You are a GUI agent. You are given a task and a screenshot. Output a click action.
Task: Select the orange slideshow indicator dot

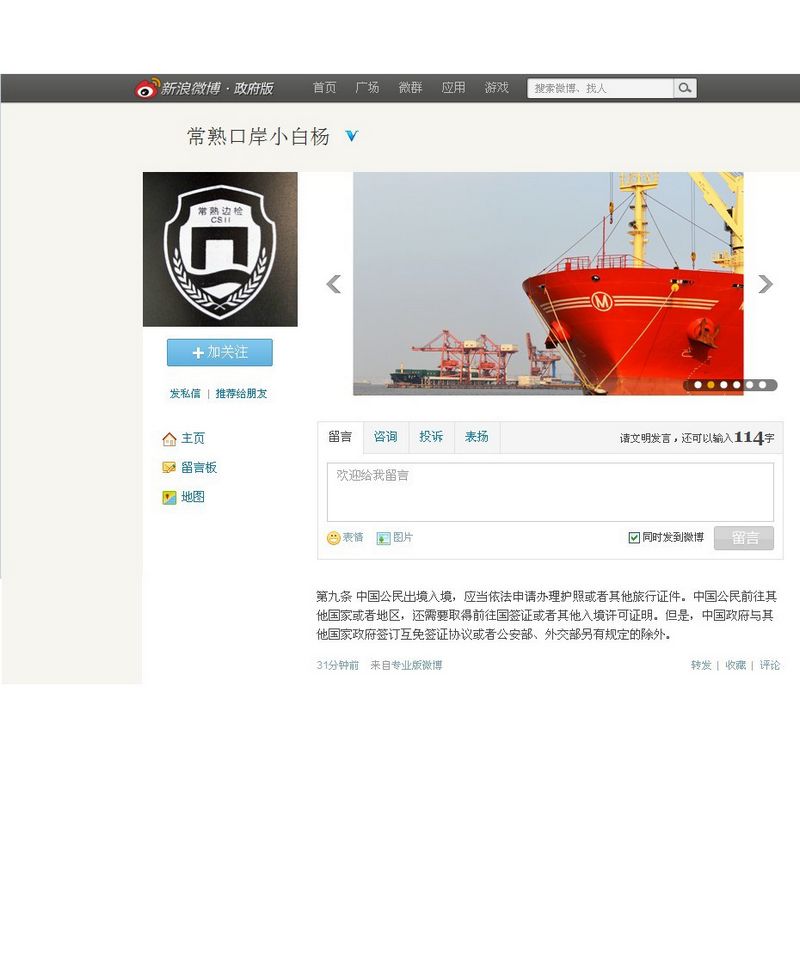711,385
